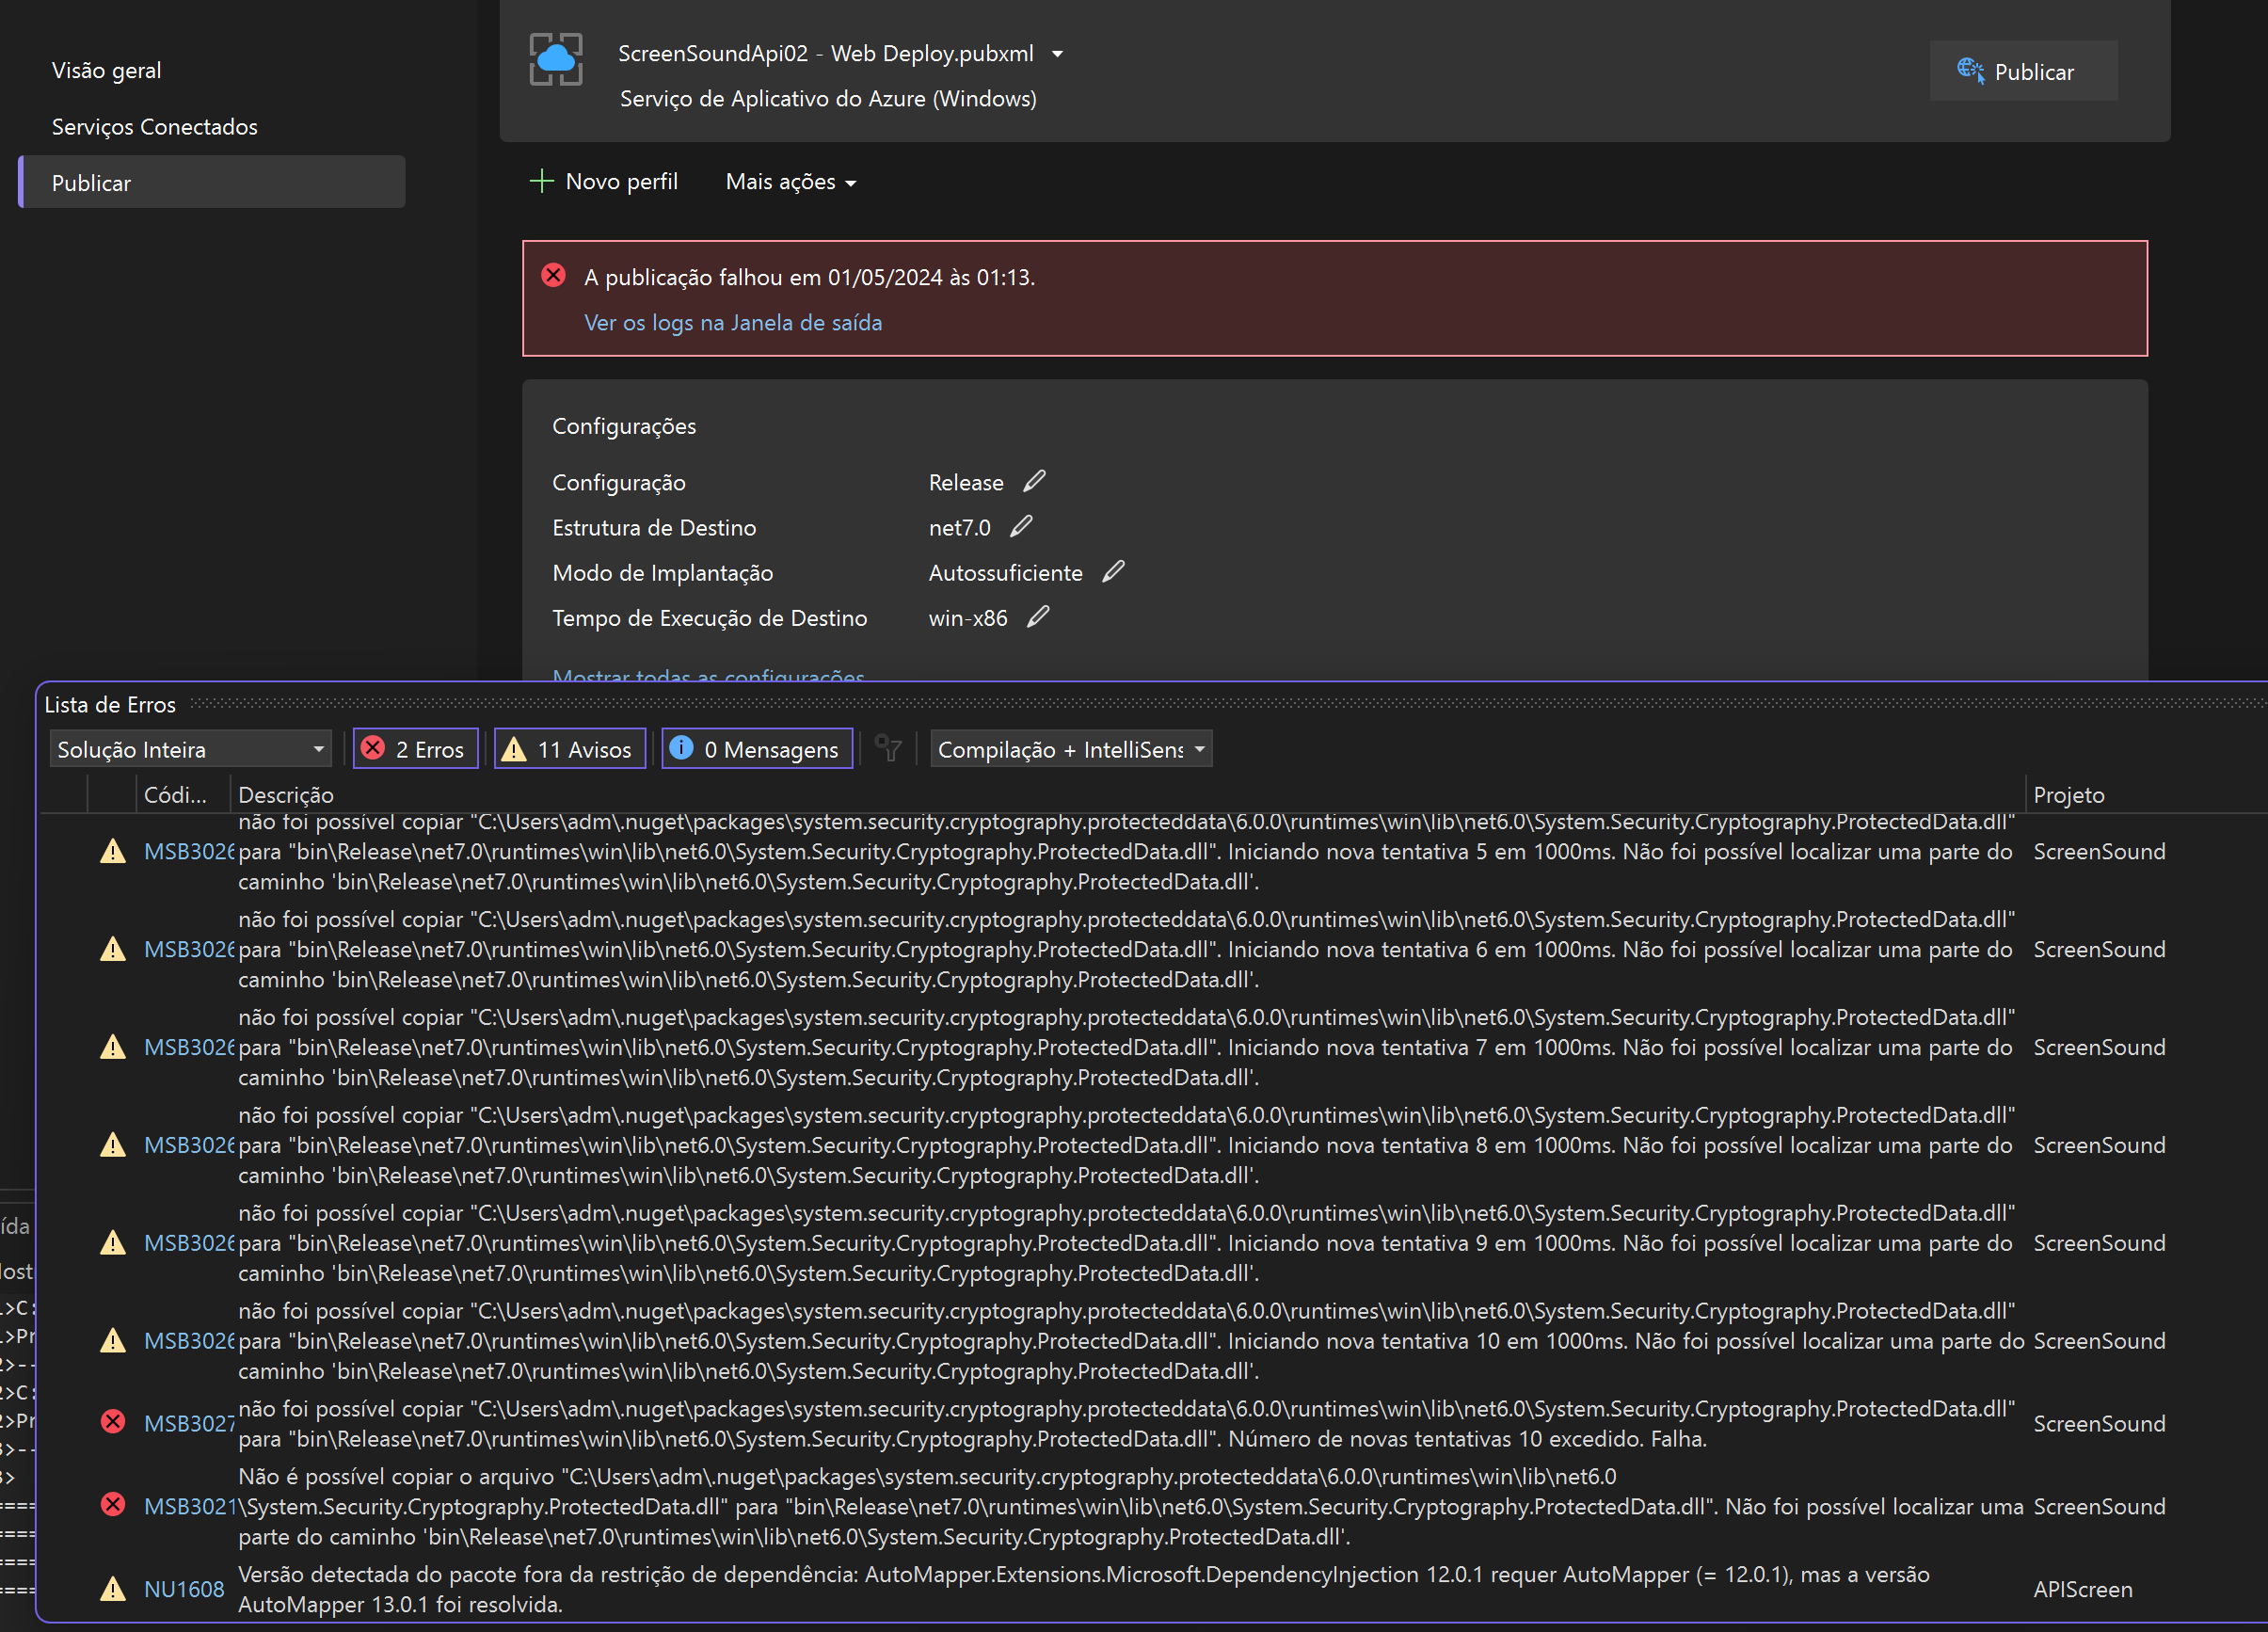Toggle the 0 Mensagens filter
Screen dimensions: 2268x1632
point(757,749)
